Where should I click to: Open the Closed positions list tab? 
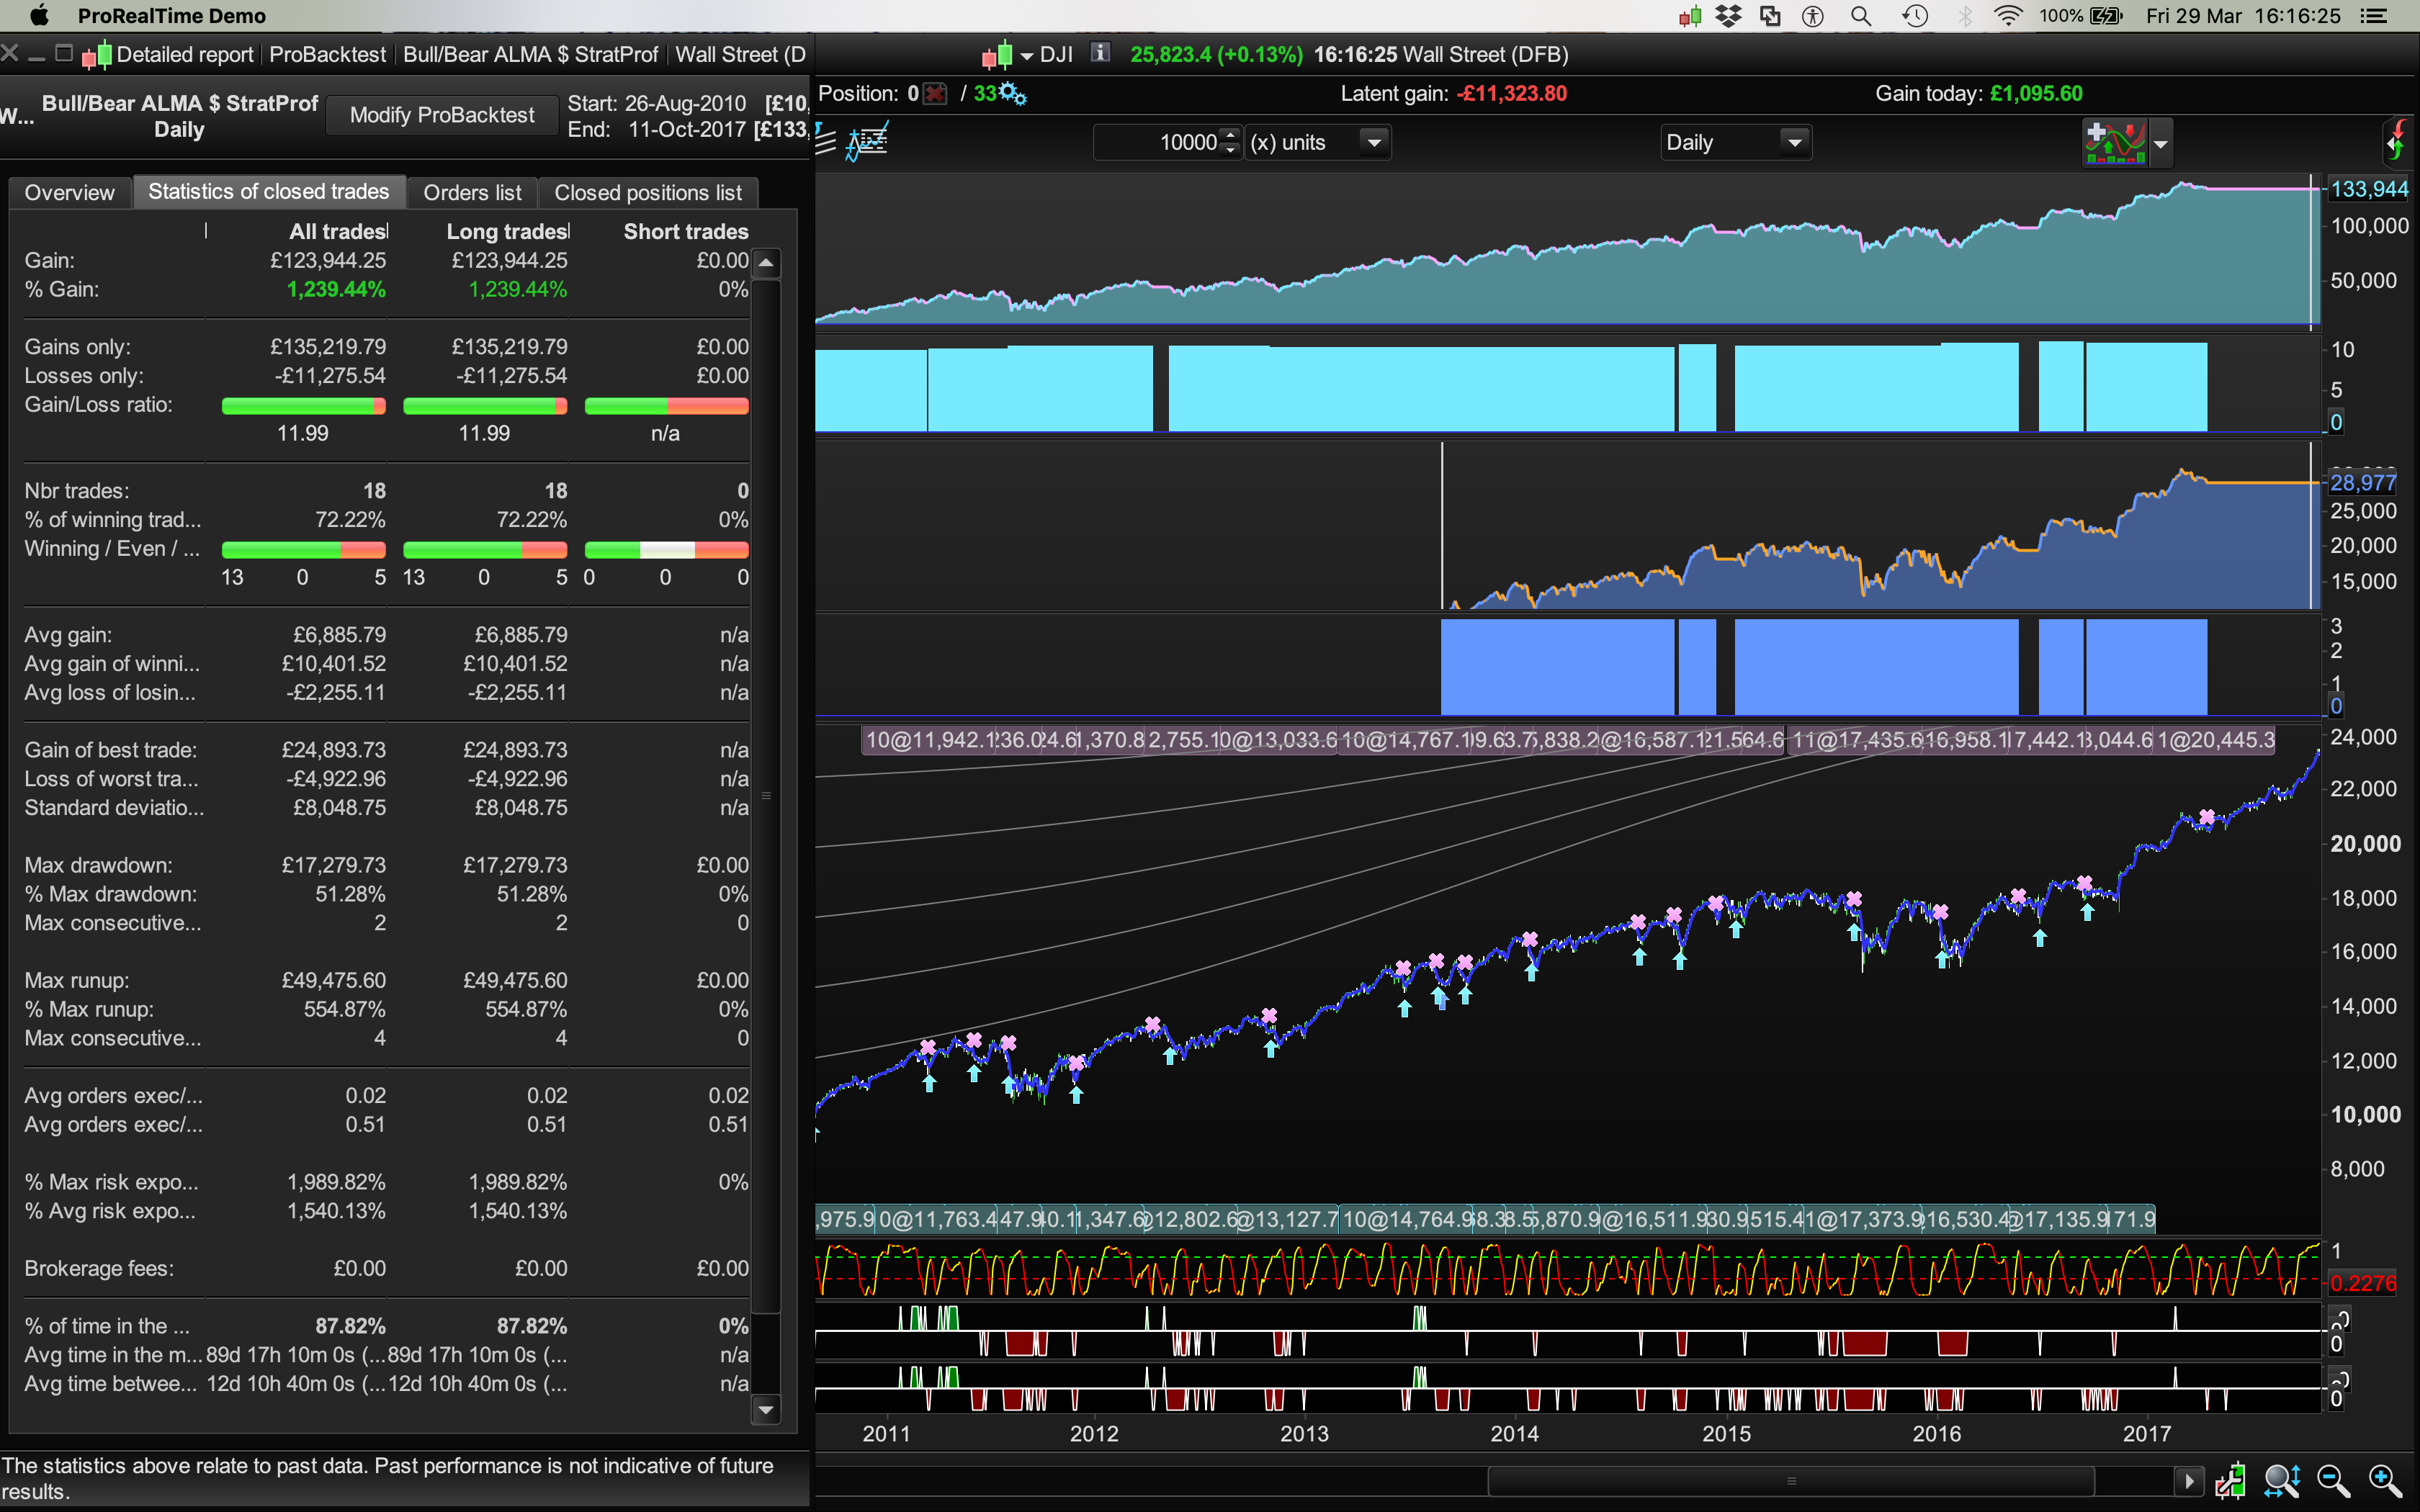pos(647,192)
